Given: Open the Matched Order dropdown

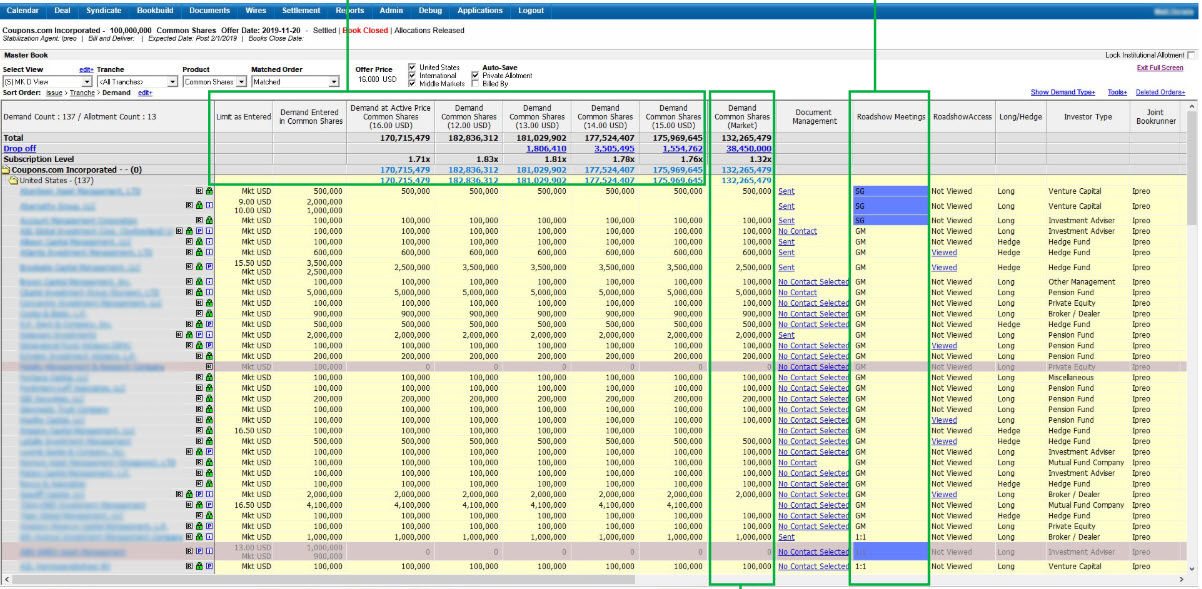Looking at the screenshot, I should click(x=295, y=82).
